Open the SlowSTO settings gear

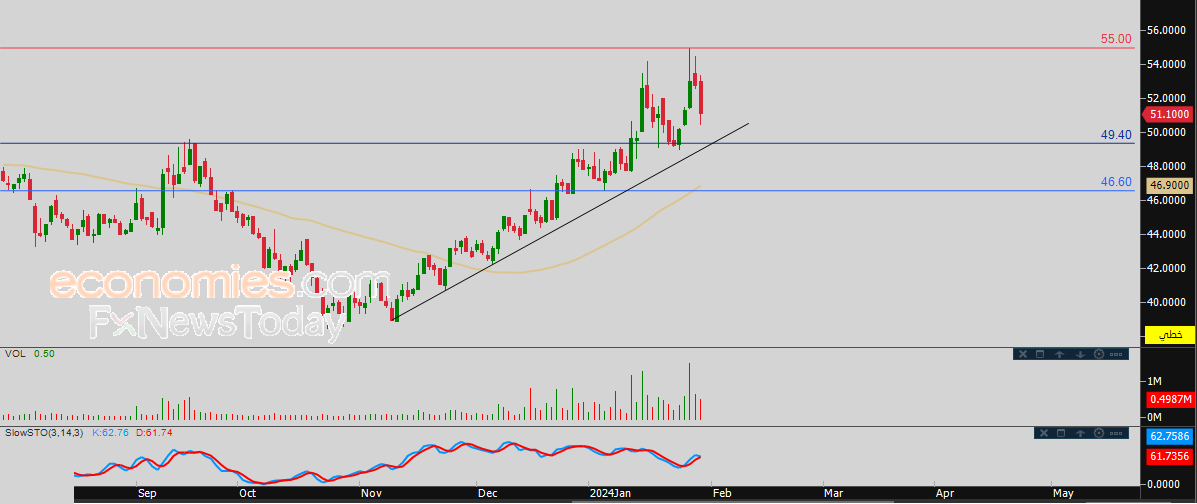tap(1099, 433)
